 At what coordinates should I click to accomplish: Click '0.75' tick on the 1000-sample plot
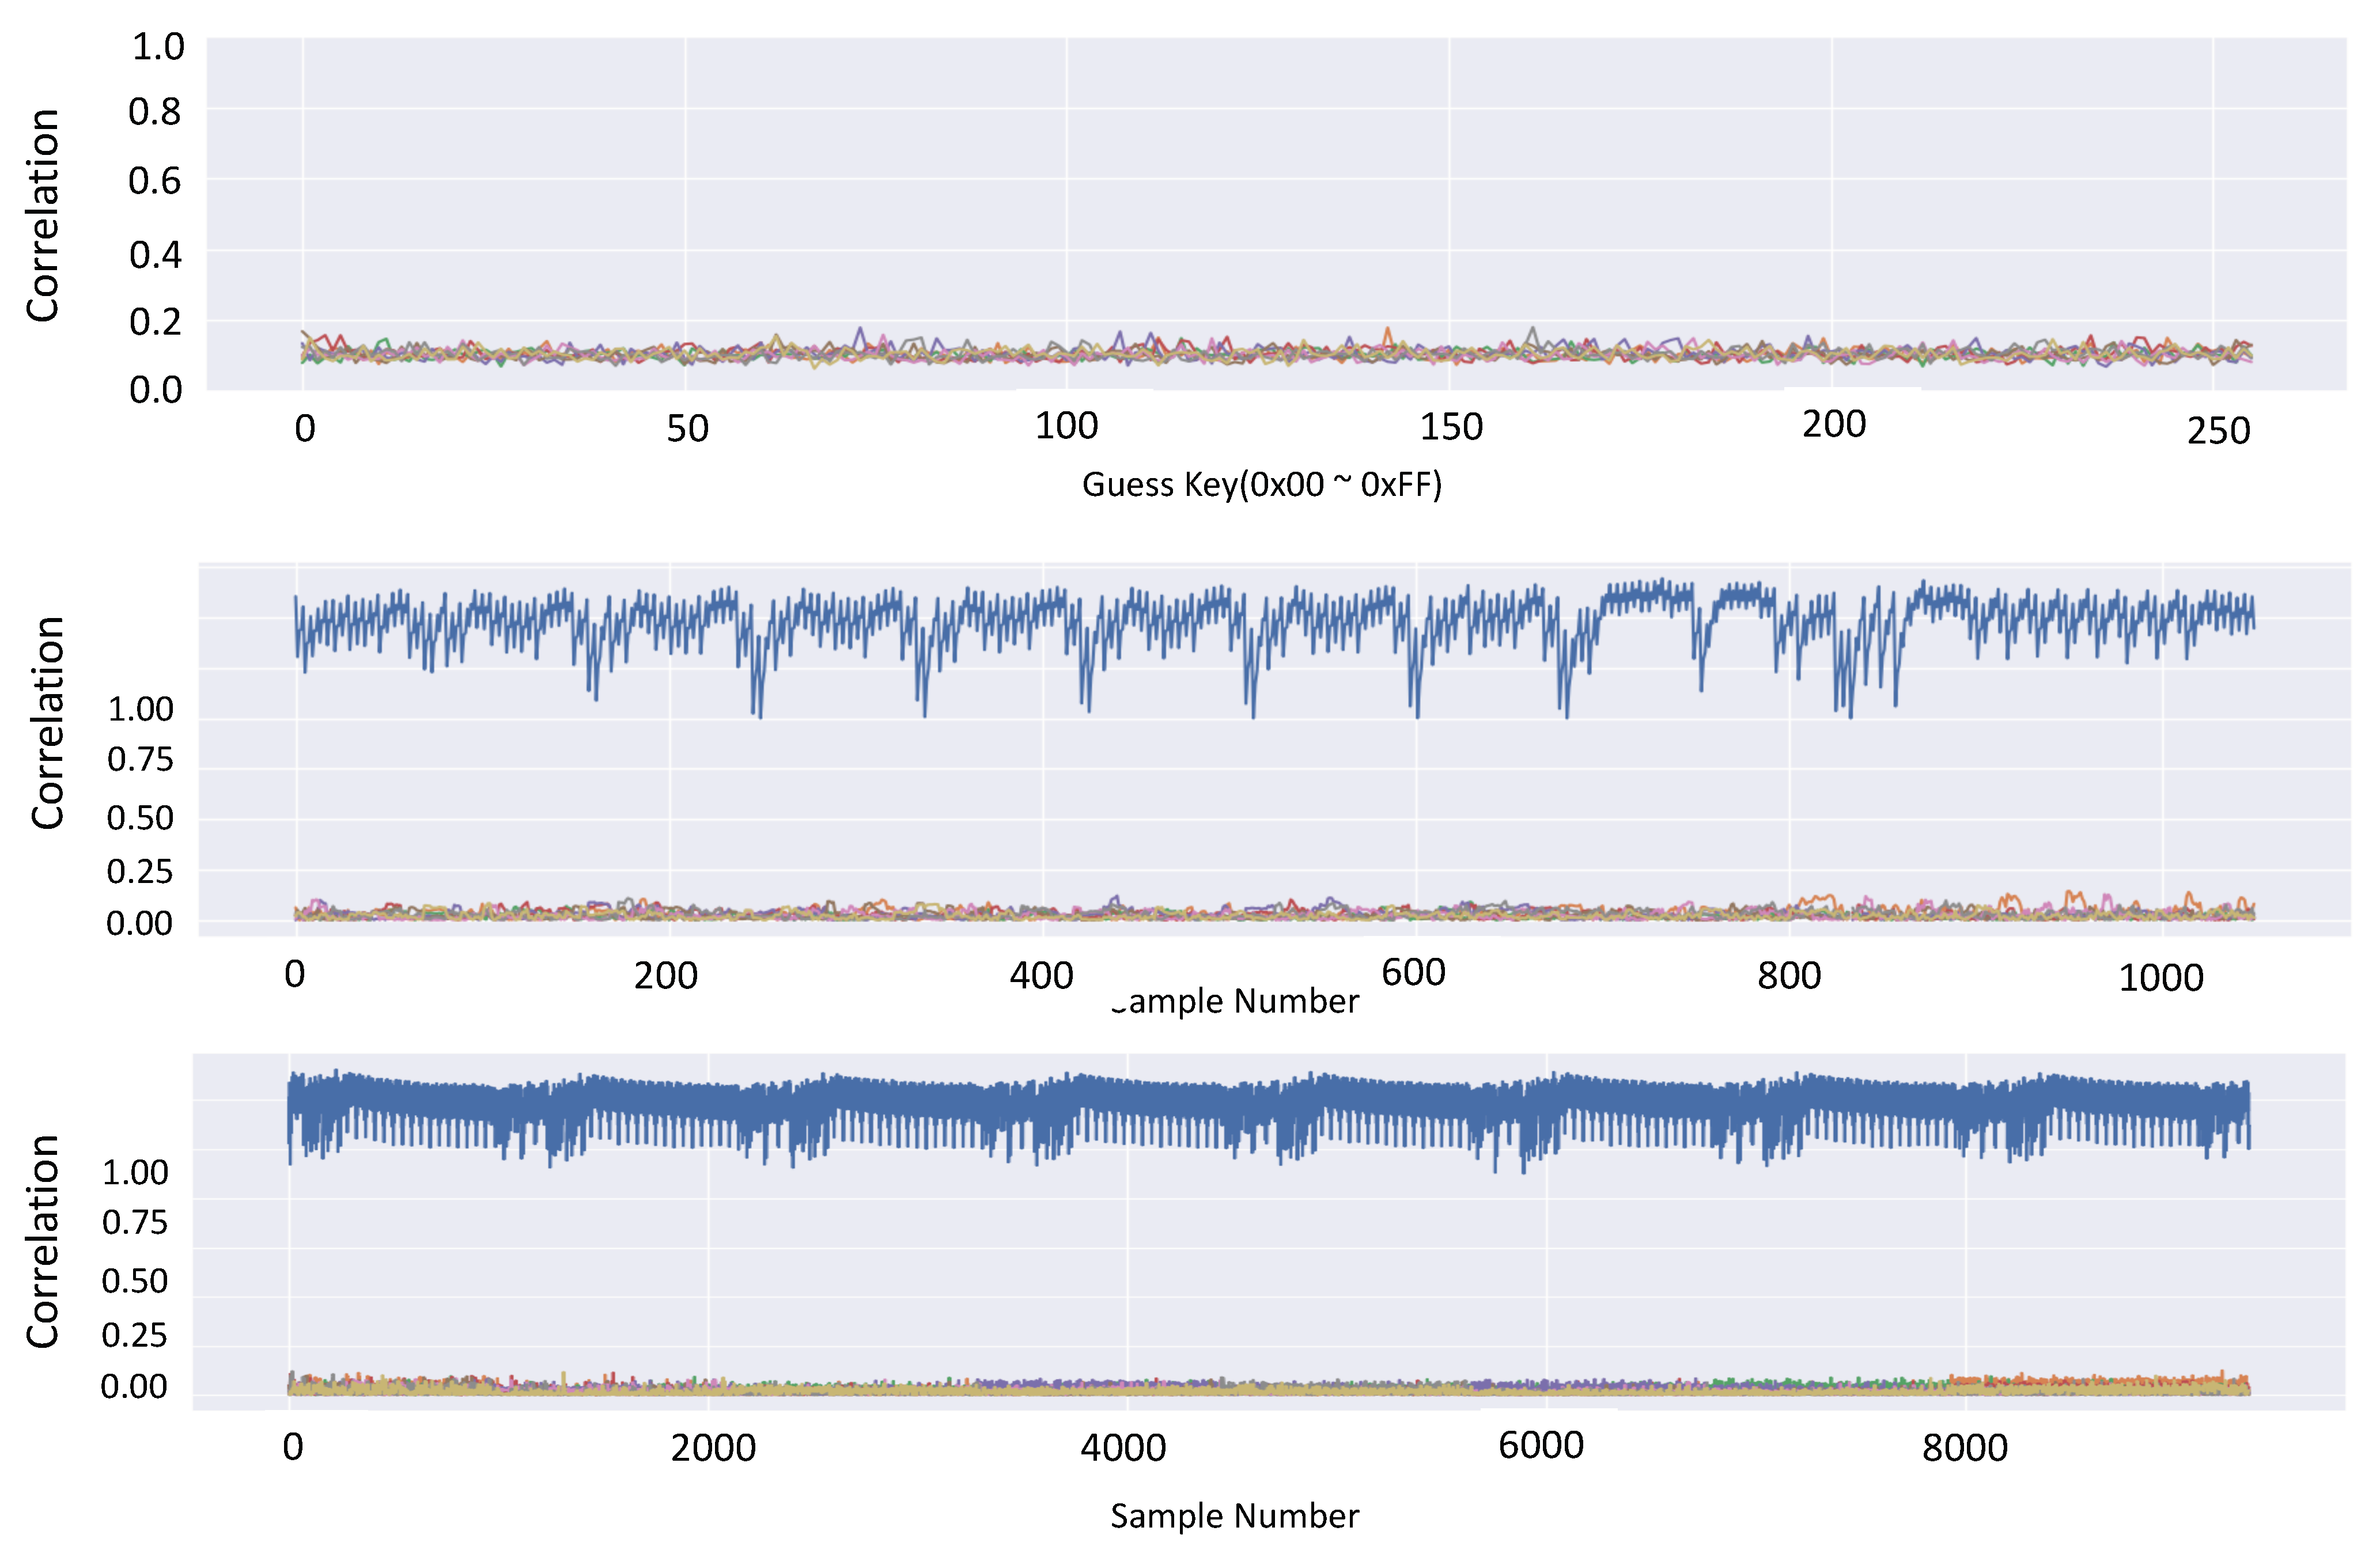click(140, 760)
